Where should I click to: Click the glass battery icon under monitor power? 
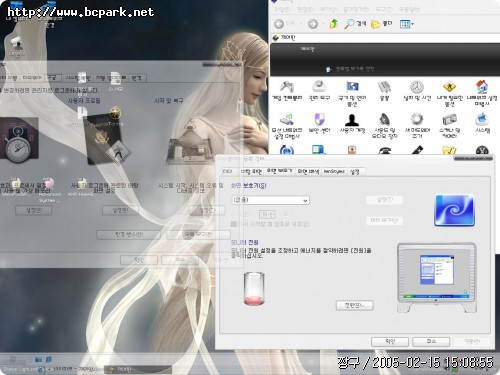254,289
